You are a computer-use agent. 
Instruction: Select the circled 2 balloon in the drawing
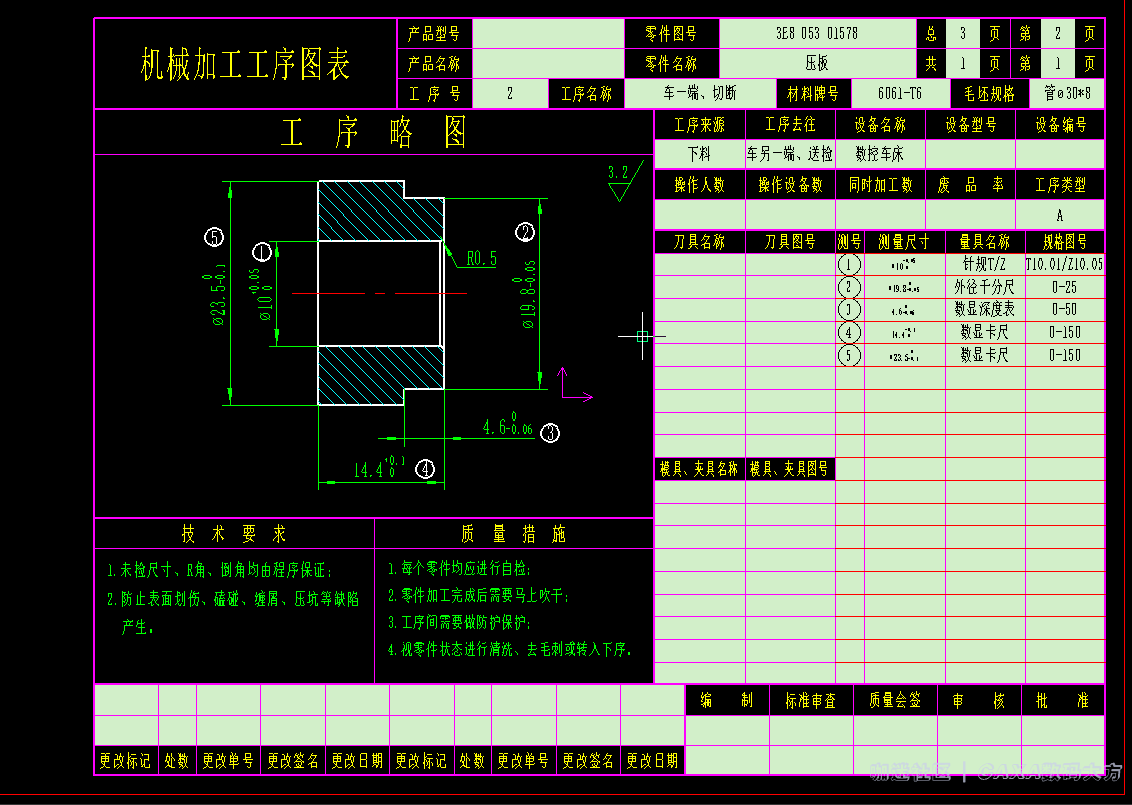point(526,232)
